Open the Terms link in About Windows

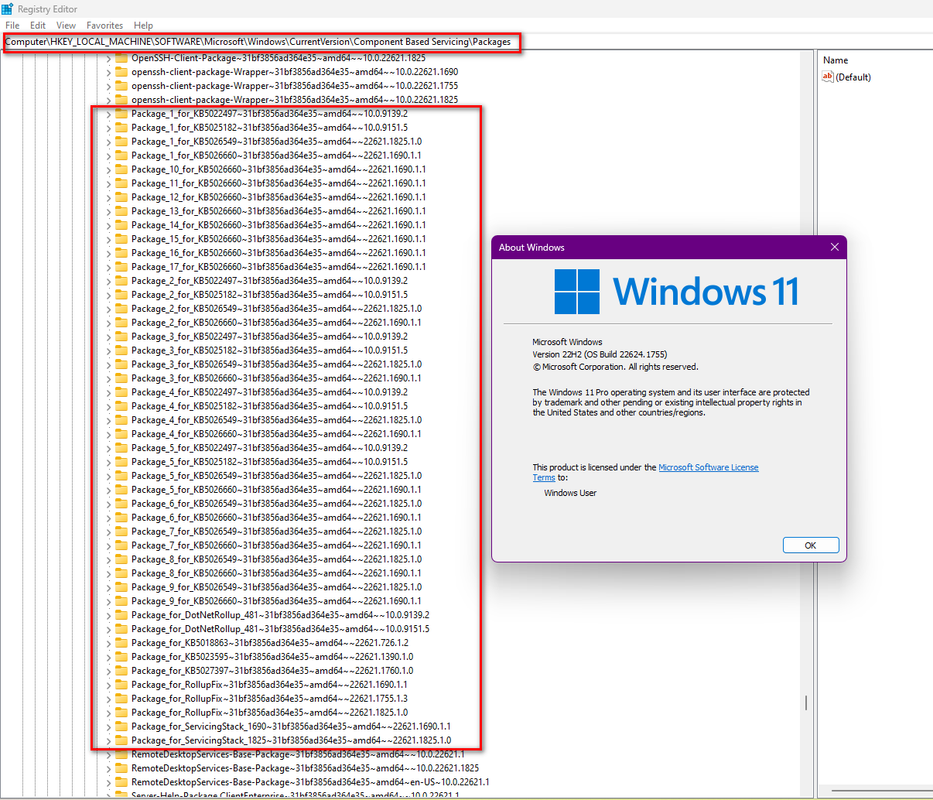point(544,477)
